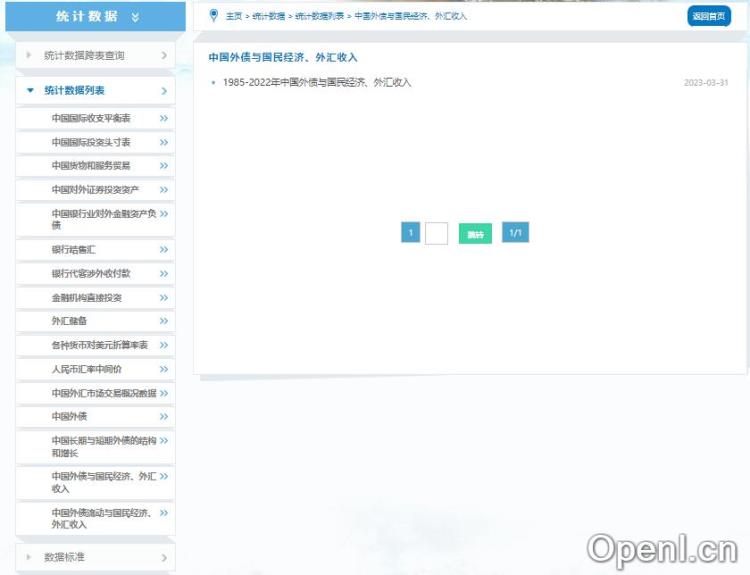
Task: Click the triangle beside 统计数据跨表查询
Action: pyautogui.click(x=28, y=55)
